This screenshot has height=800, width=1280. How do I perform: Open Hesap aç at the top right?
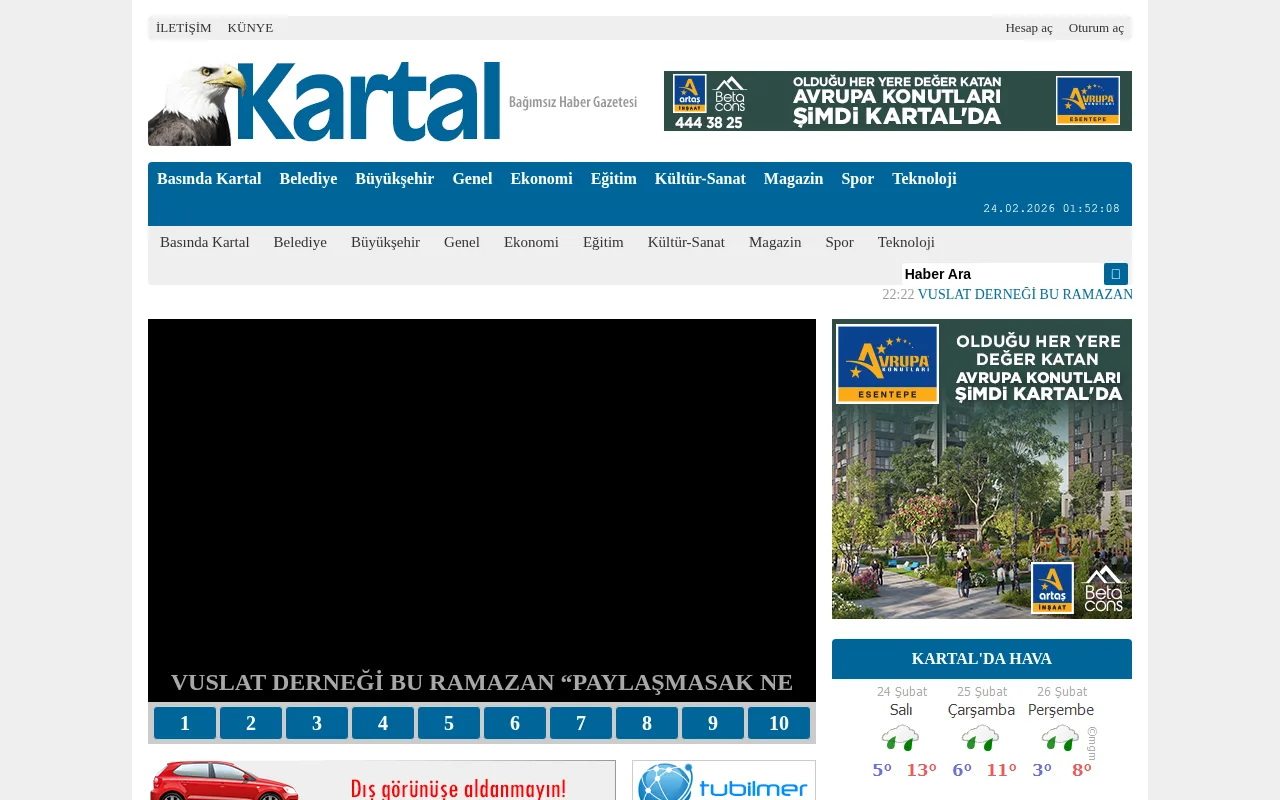coord(1029,27)
